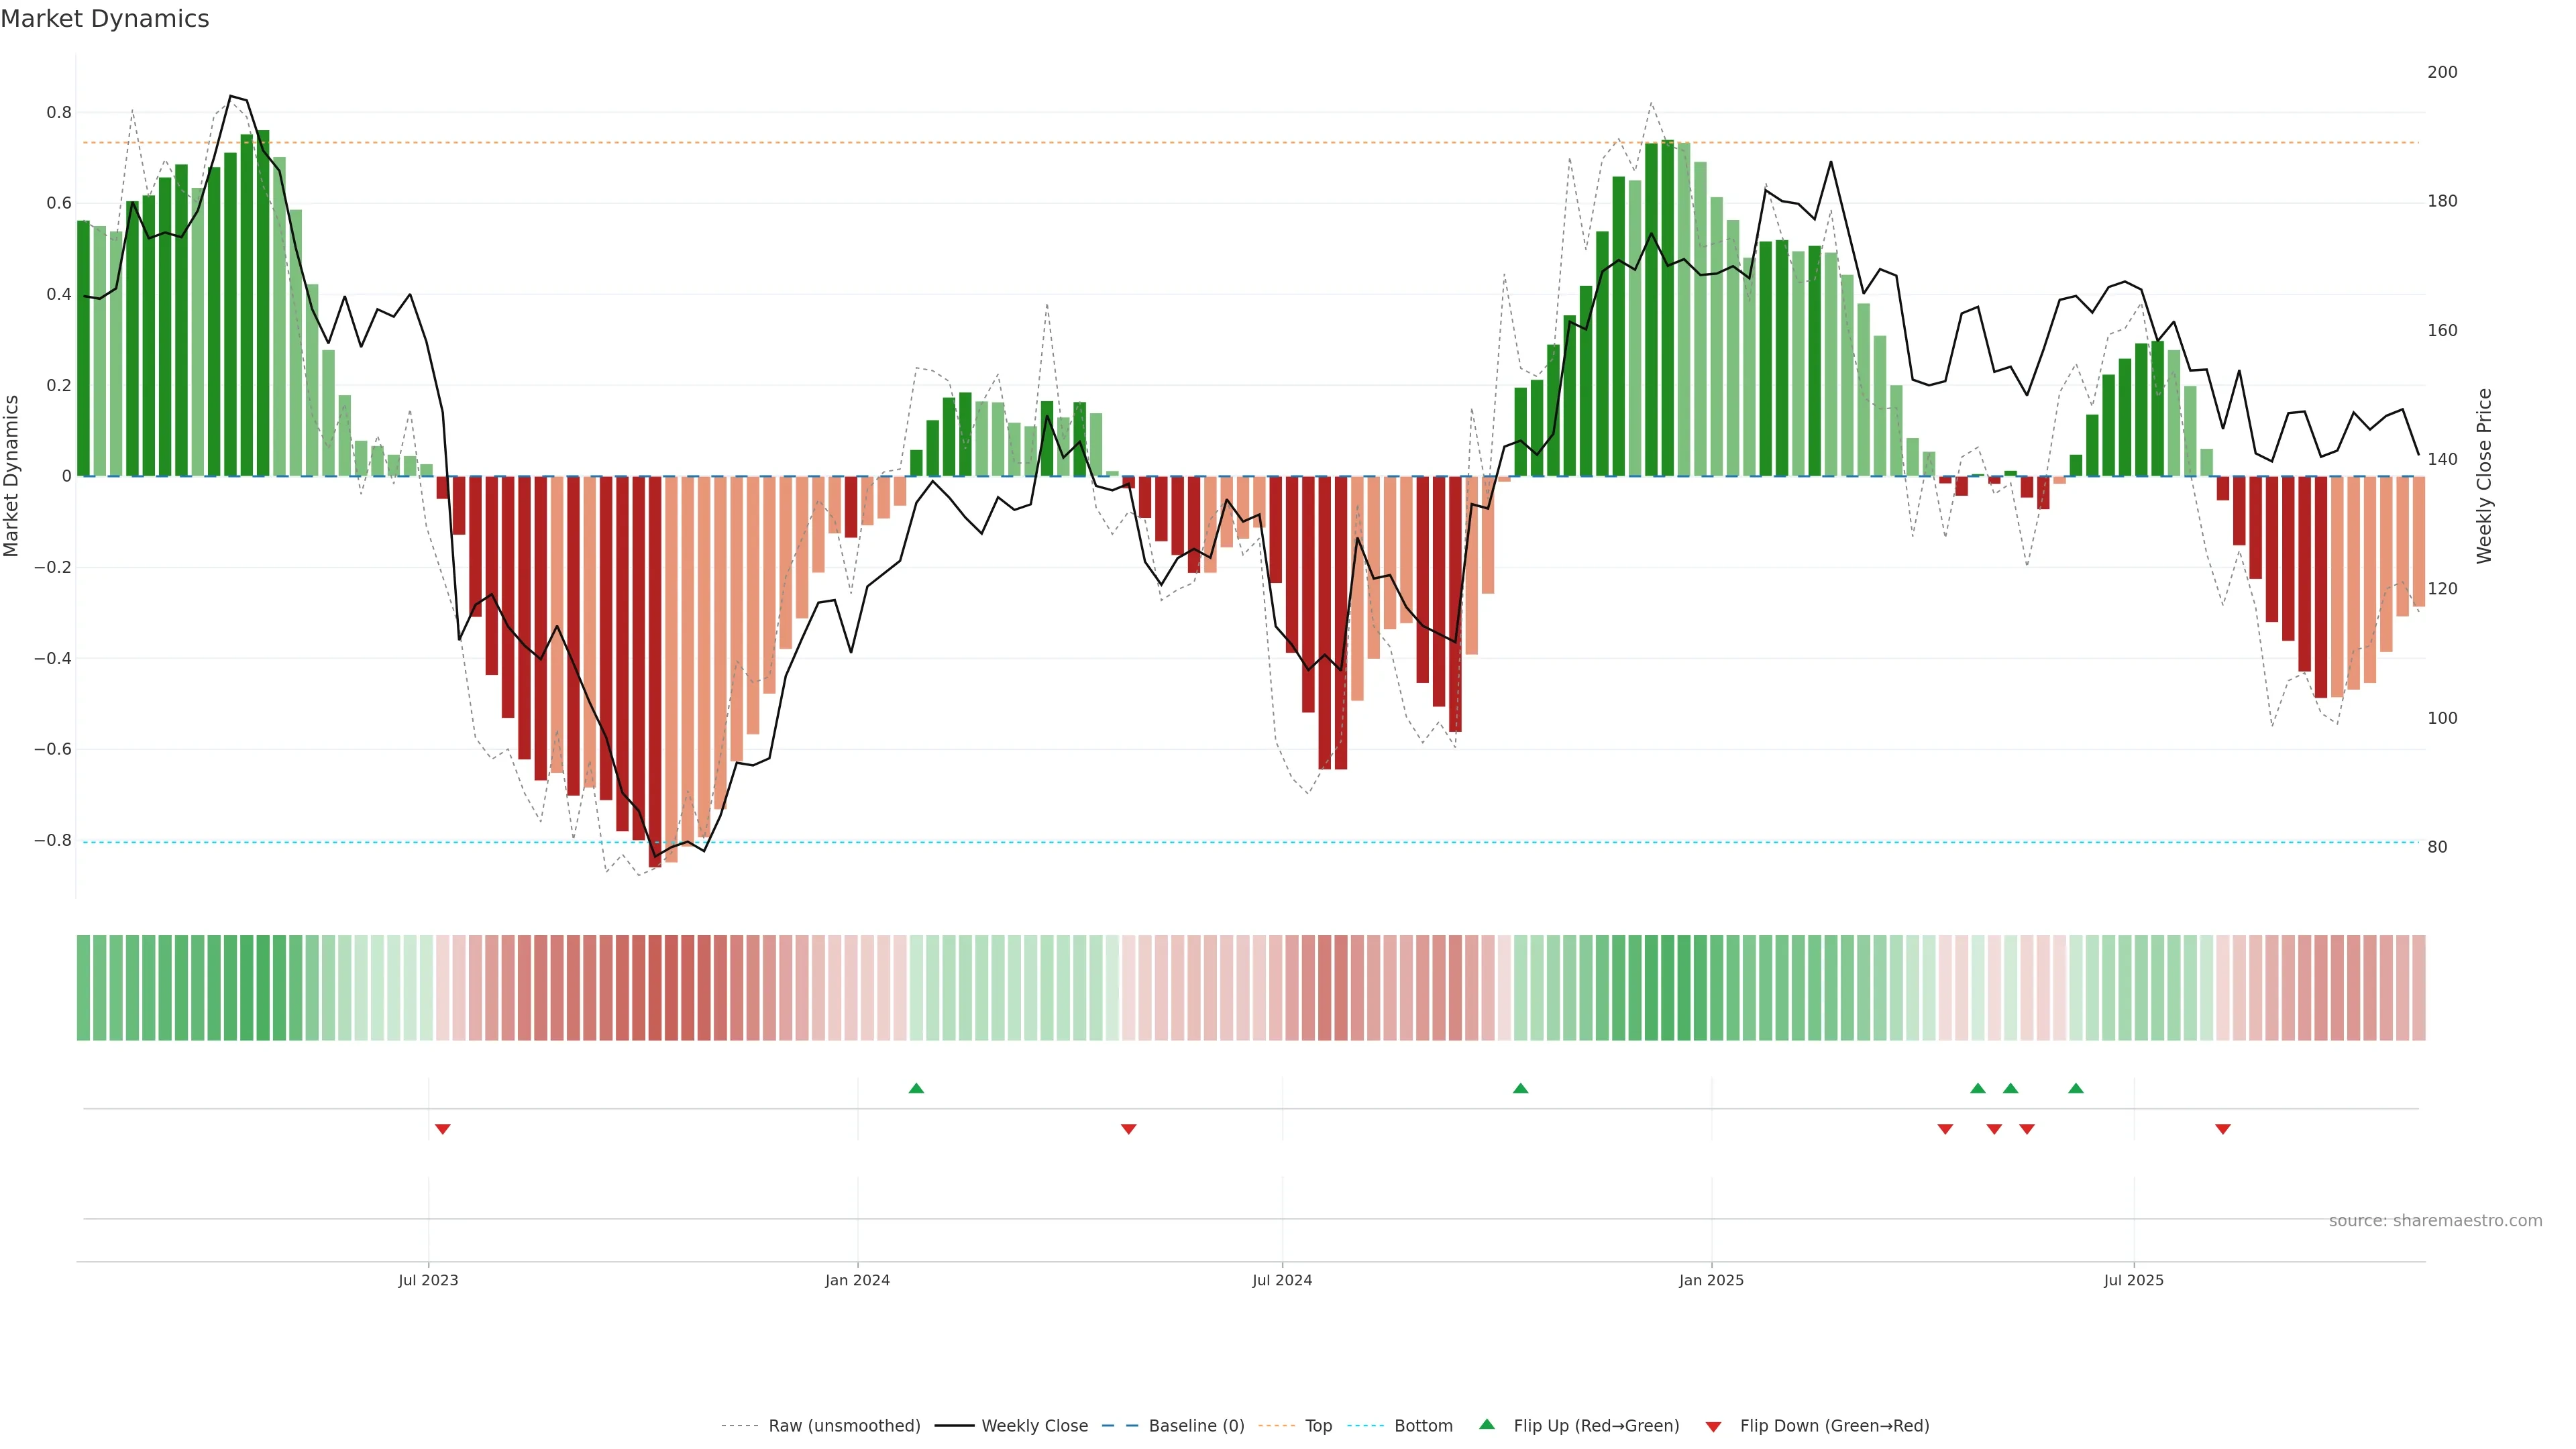Click the Flip Up green triangle in legend
2576x1449 pixels.
tap(1487, 1424)
